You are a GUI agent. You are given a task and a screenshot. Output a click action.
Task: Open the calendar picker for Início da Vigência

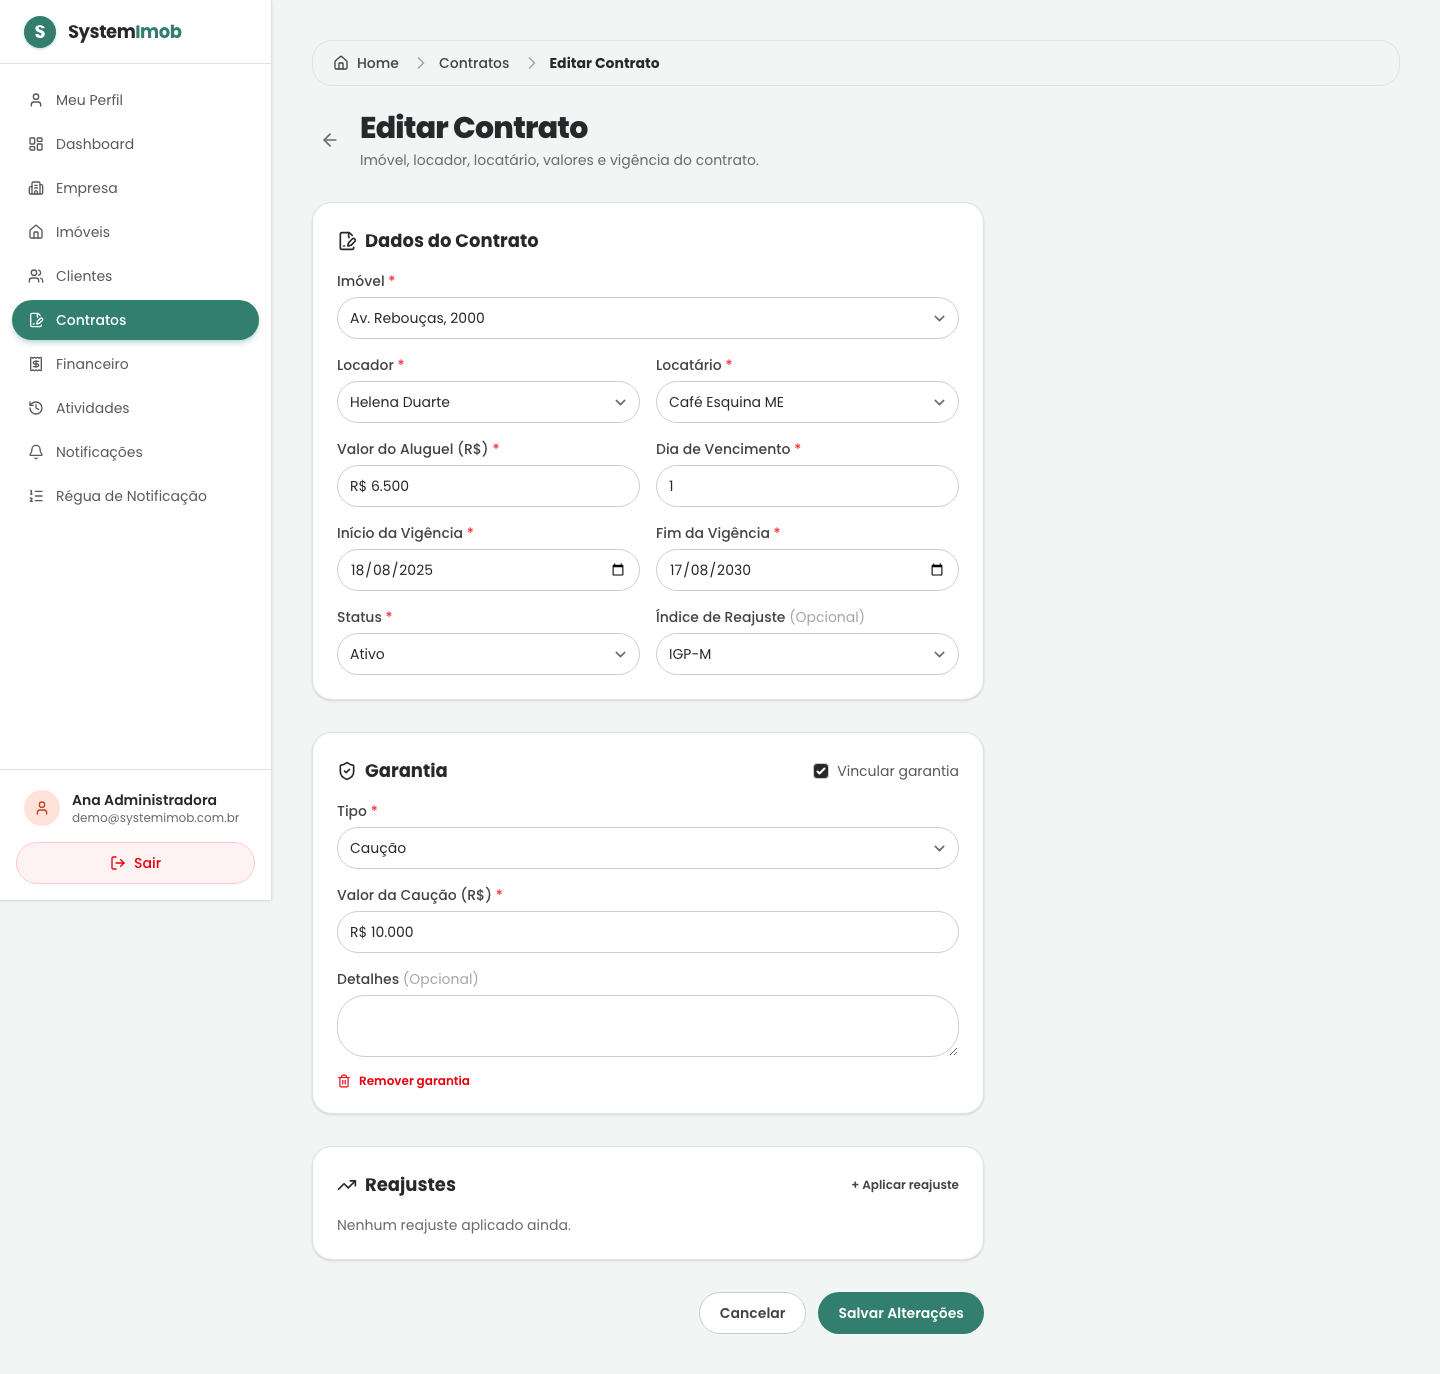(618, 570)
